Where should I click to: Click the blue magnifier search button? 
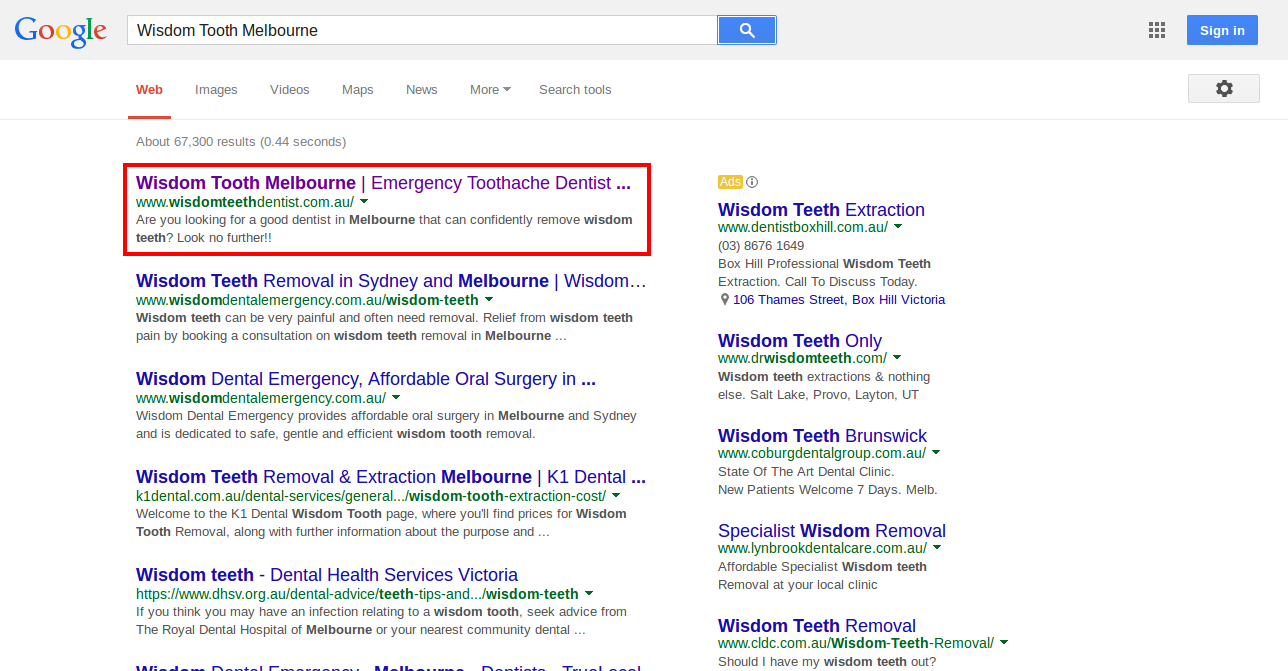tap(747, 30)
